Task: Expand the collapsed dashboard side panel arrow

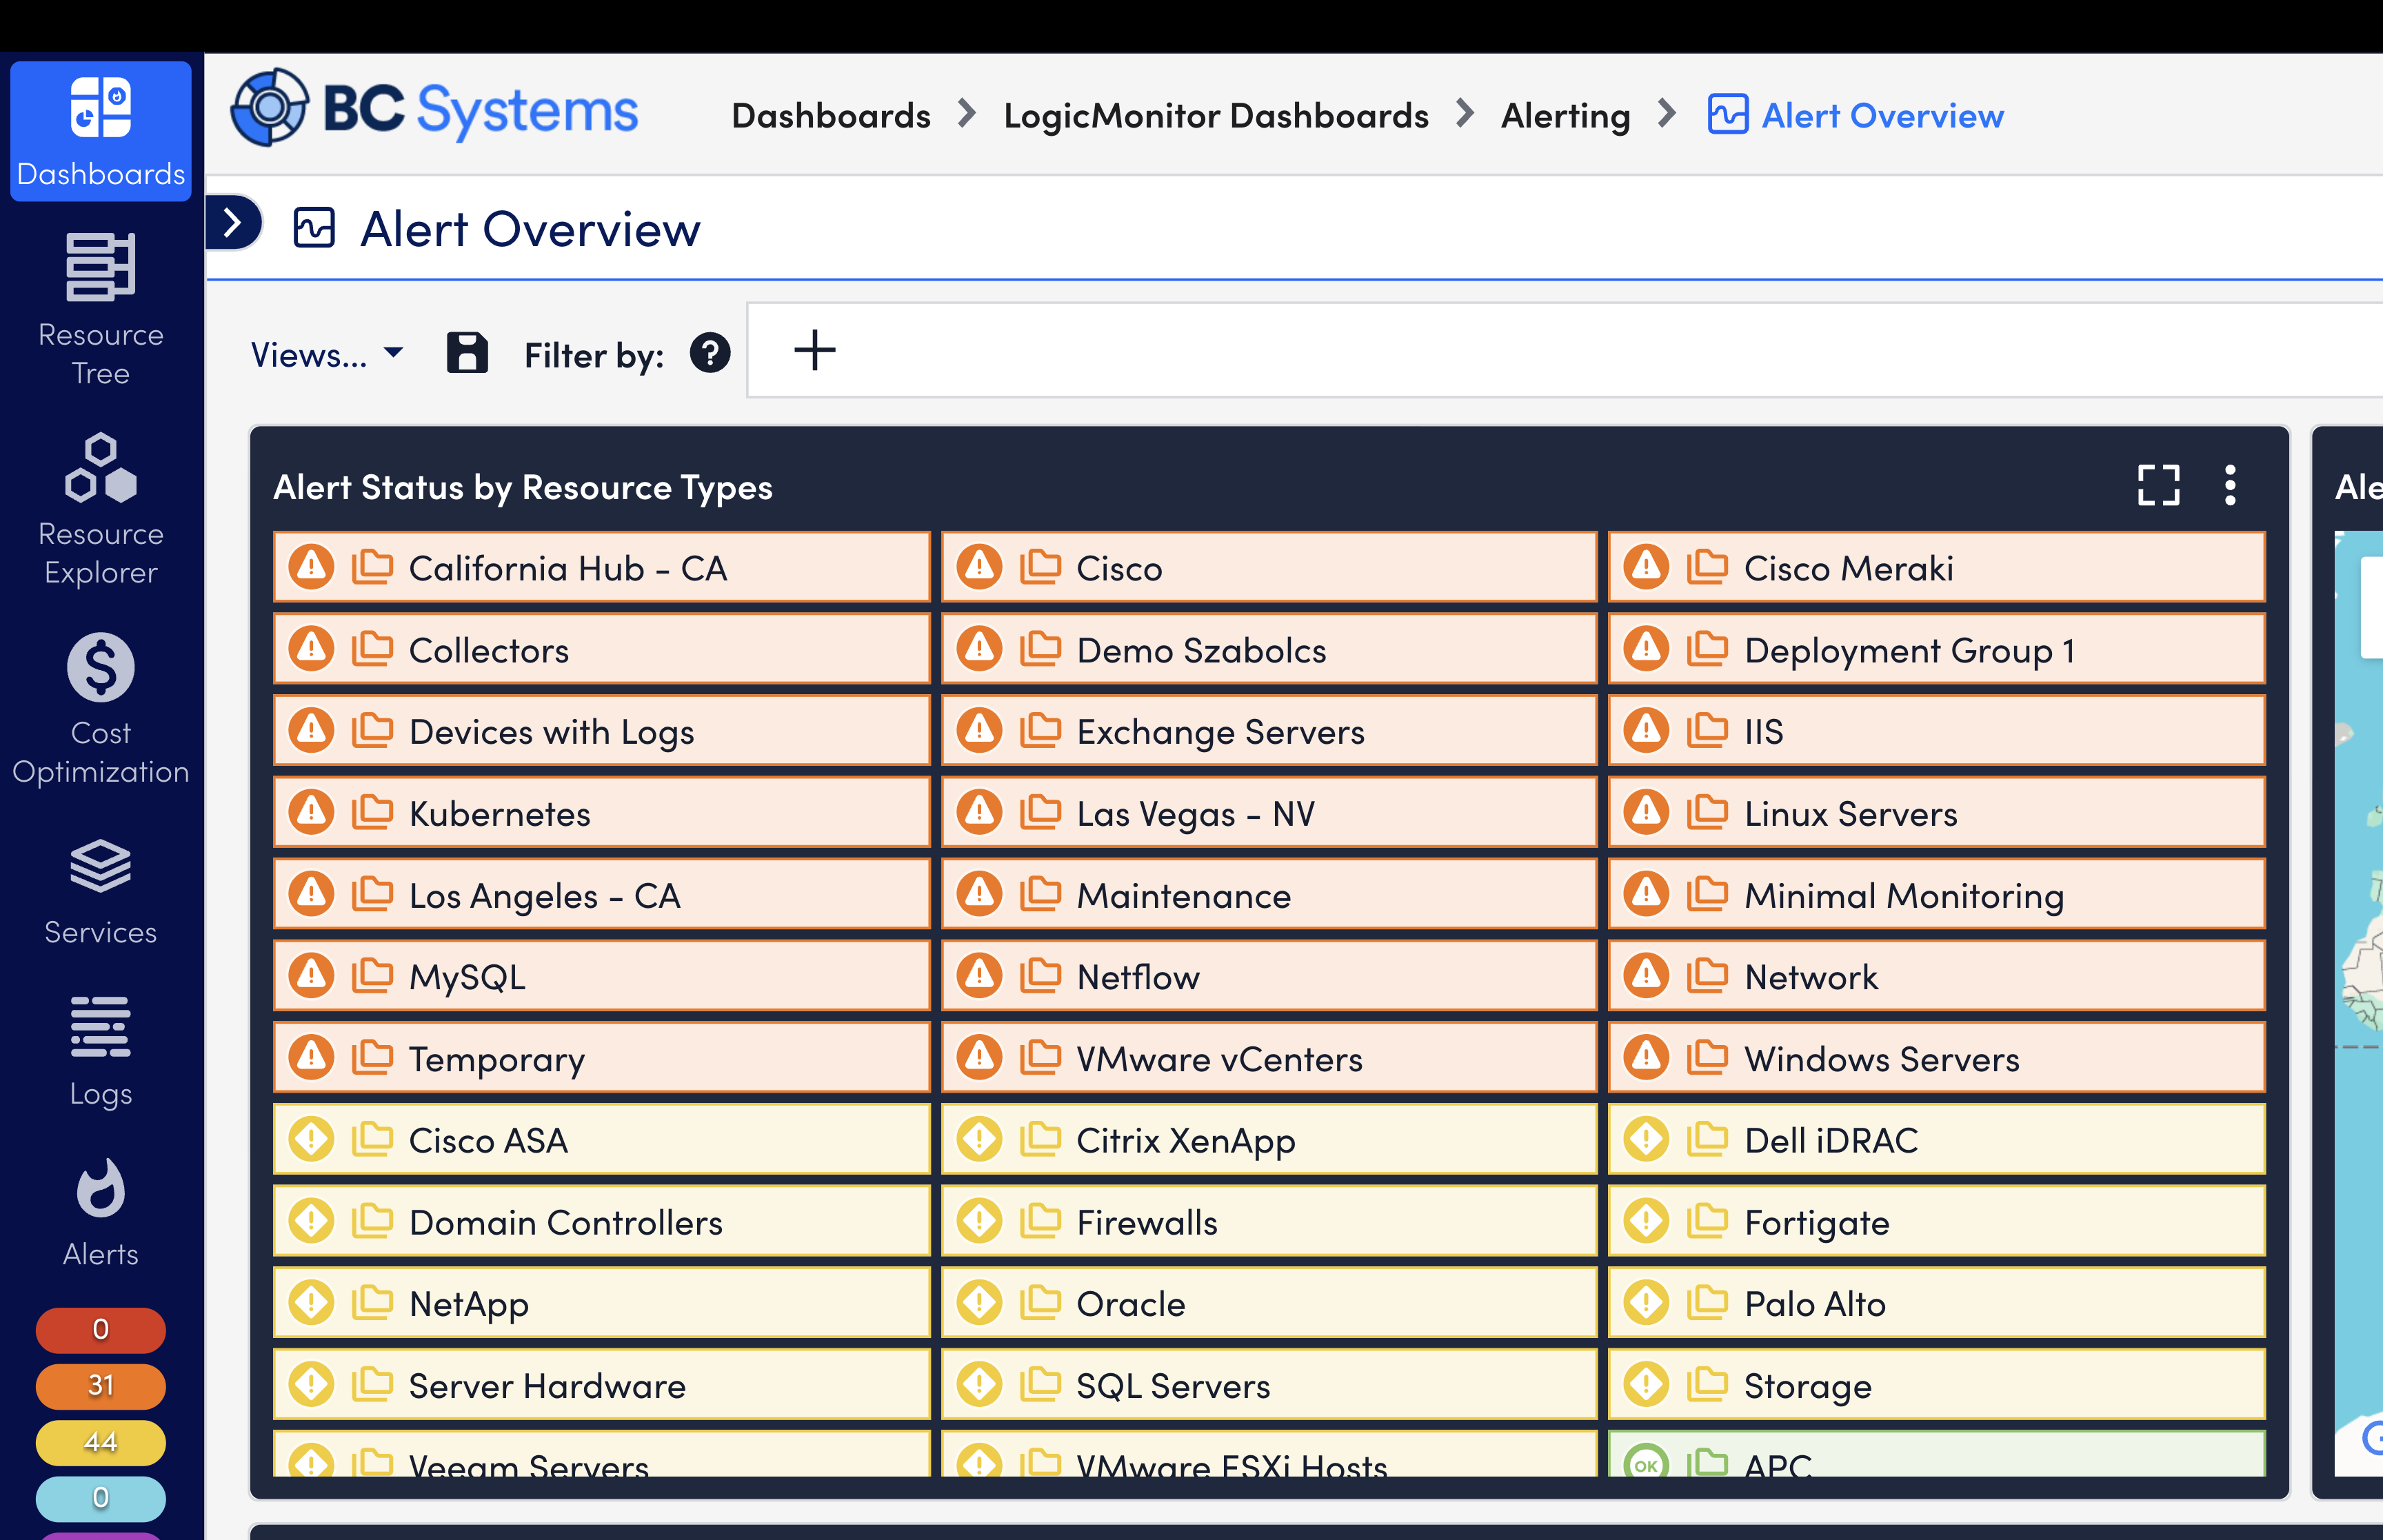Action: 234,222
